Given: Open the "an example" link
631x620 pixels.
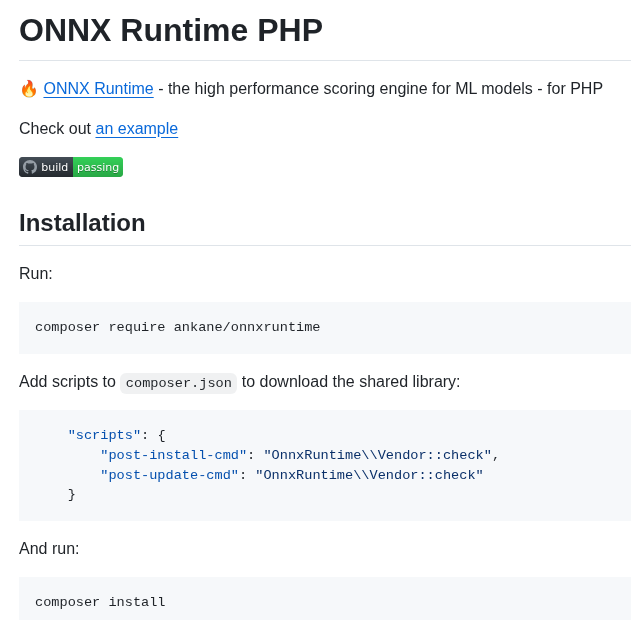Looking at the screenshot, I should pyautogui.click(x=136, y=129).
